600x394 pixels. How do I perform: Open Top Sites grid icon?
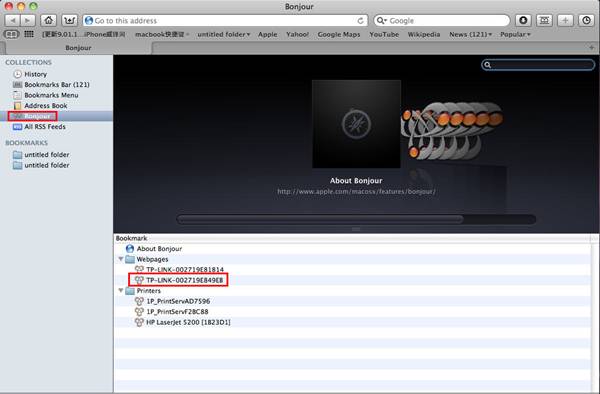[29, 34]
